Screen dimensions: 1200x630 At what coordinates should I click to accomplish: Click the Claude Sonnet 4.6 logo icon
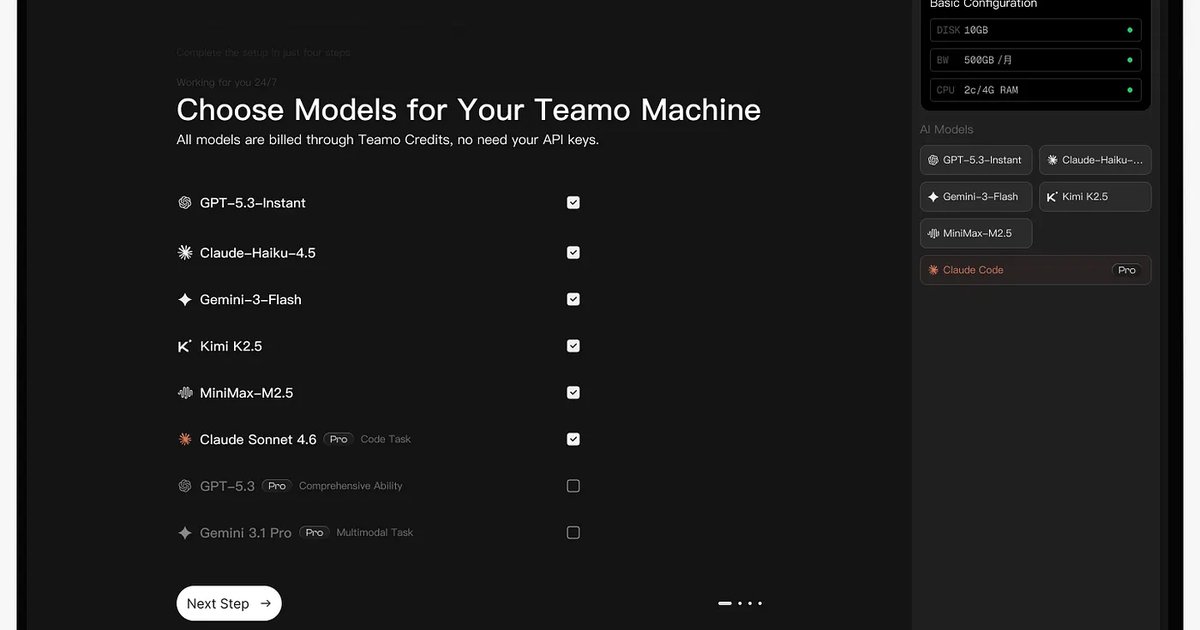(x=185, y=439)
